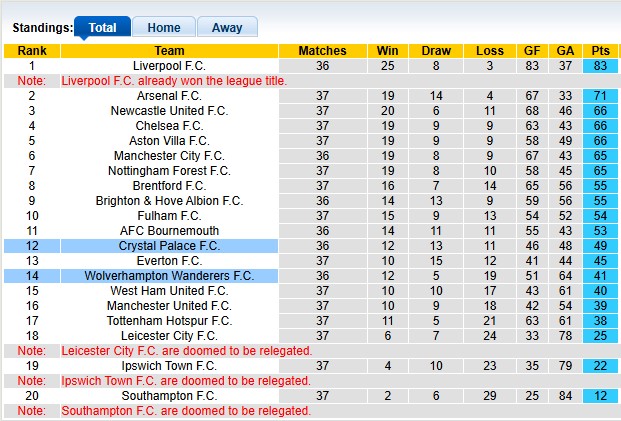Click the Pts column header

(x=601, y=51)
